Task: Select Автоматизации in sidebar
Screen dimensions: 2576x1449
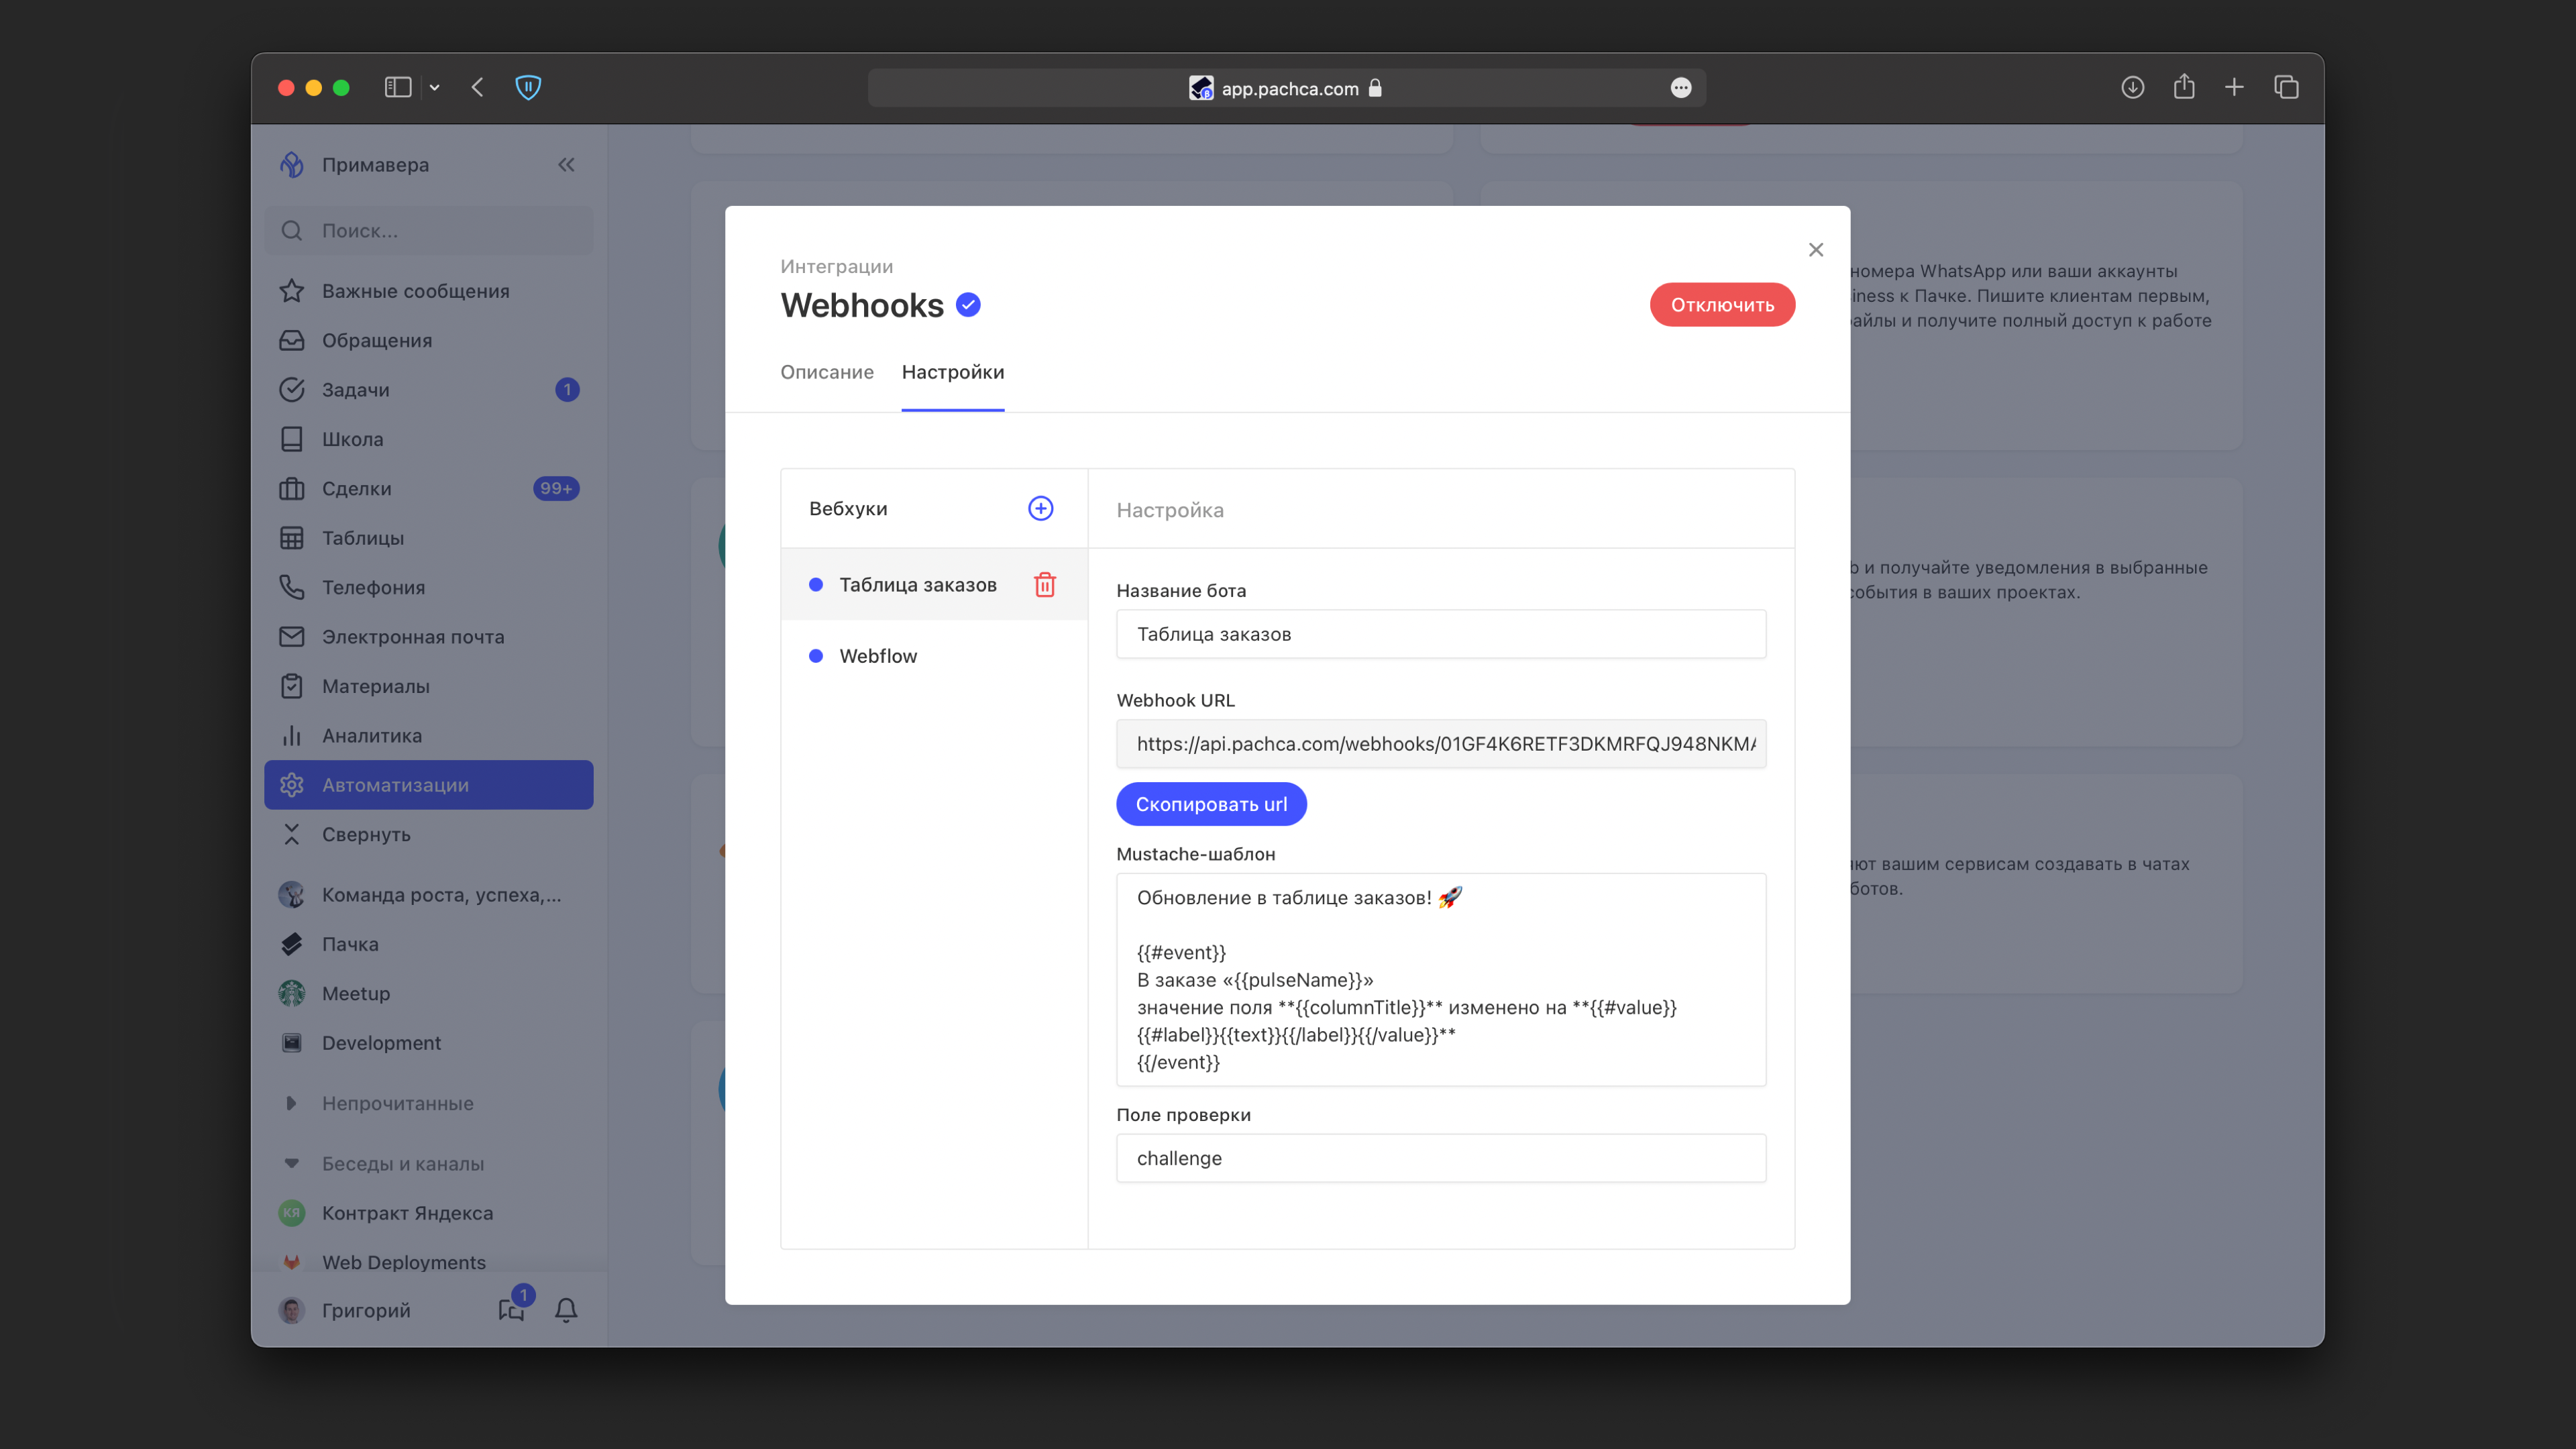Action: coord(428,785)
